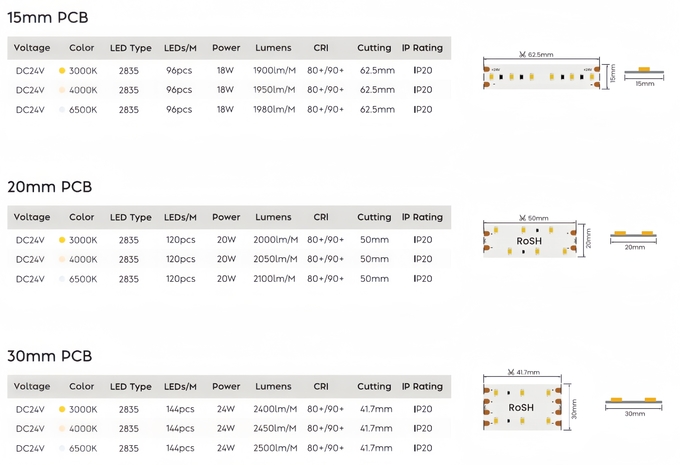This screenshot has height=465, width=680.
Task: Click 'Cutting' header in the 20mm PCB table
Action: [374, 217]
